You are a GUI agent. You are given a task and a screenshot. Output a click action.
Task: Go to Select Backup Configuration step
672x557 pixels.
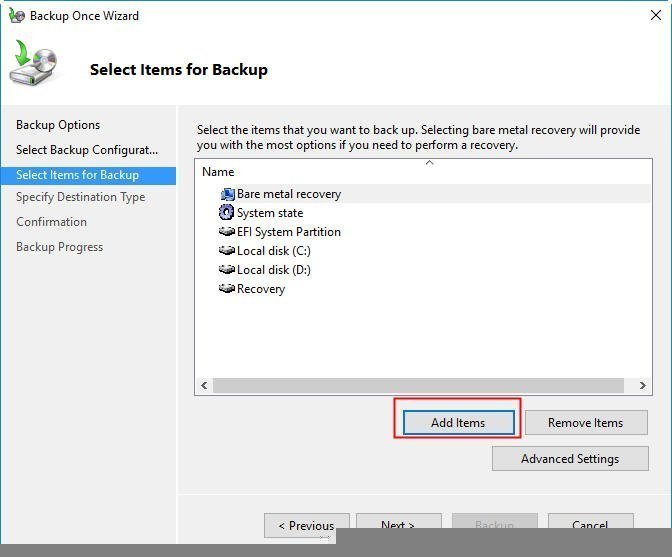[x=87, y=150]
